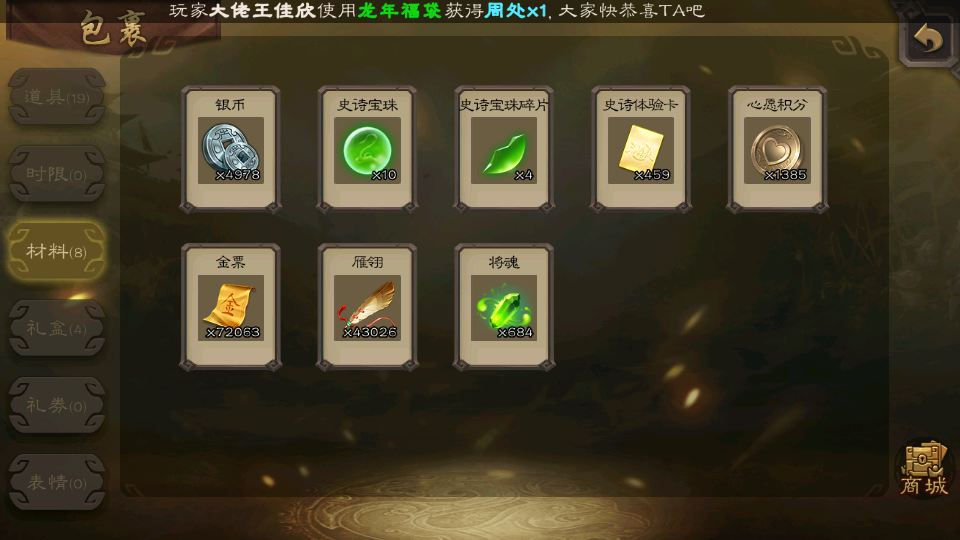Switch to the 表情(0) tab
This screenshot has height=540, width=960.
point(56,482)
